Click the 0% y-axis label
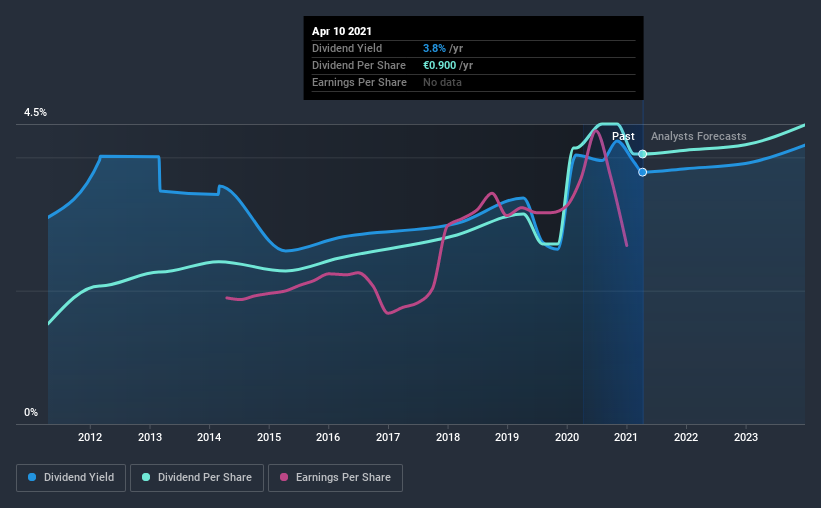The width and height of the screenshot is (821, 508). [31, 413]
